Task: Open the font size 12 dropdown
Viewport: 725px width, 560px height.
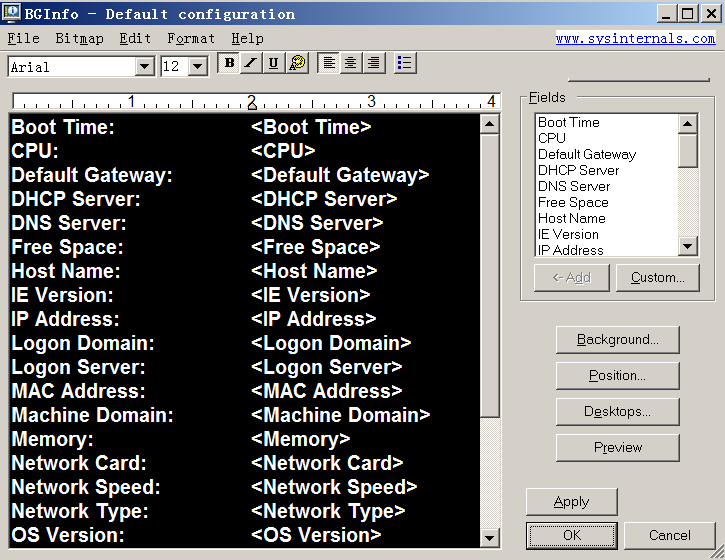Action: (x=197, y=67)
